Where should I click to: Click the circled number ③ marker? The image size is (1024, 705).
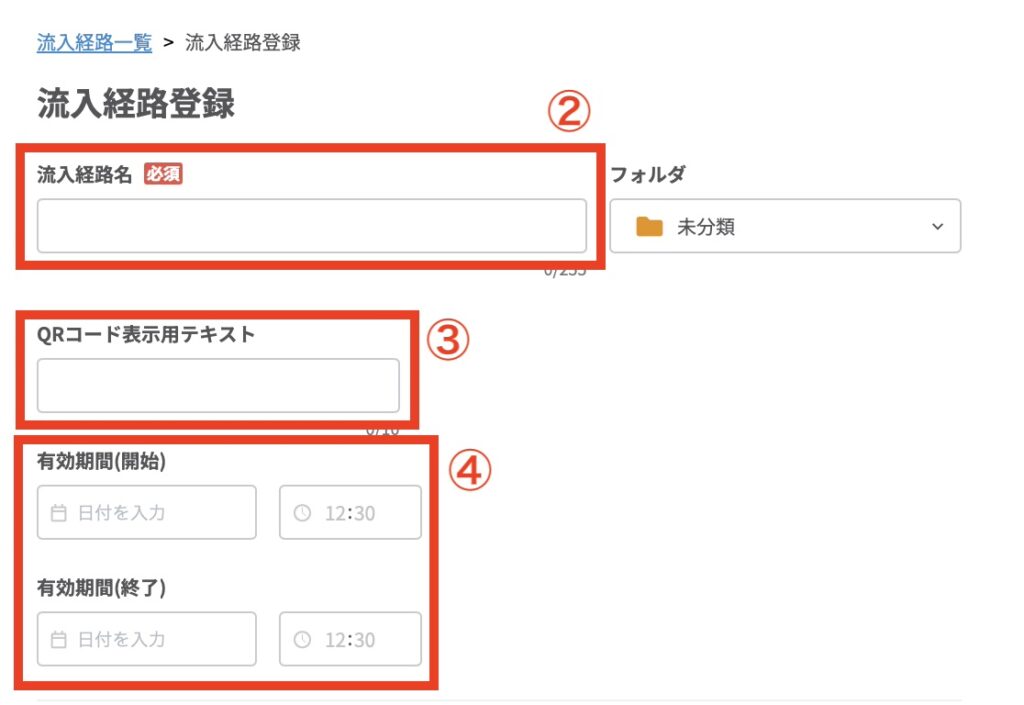click(x=448, y=341)
